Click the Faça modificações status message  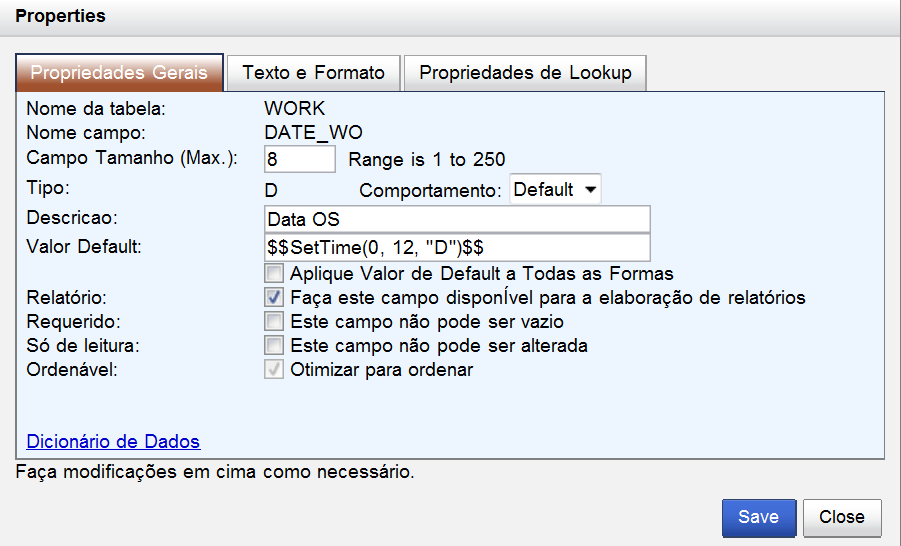pos(215,472)
